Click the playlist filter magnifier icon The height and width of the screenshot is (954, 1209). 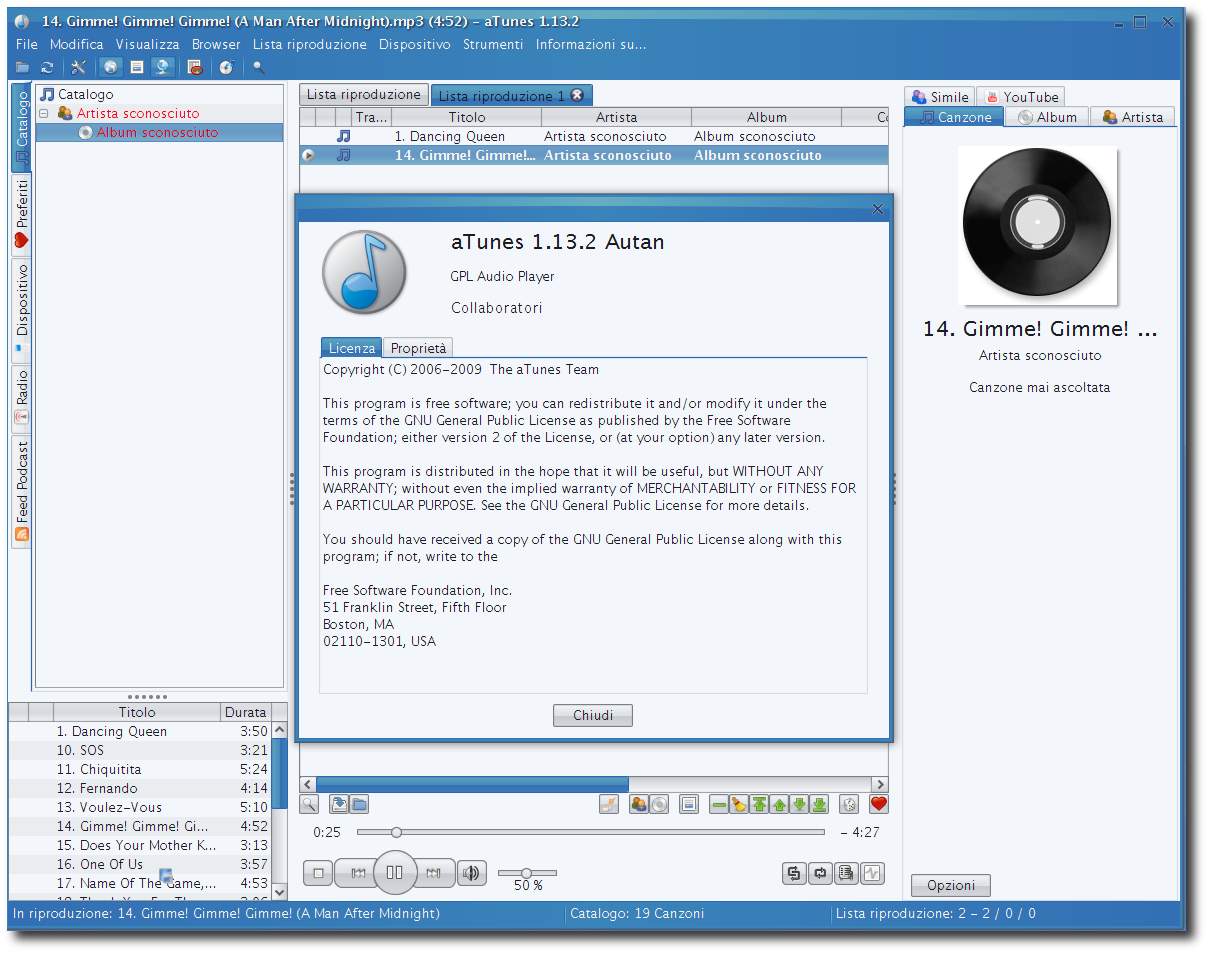click(310, 804)
